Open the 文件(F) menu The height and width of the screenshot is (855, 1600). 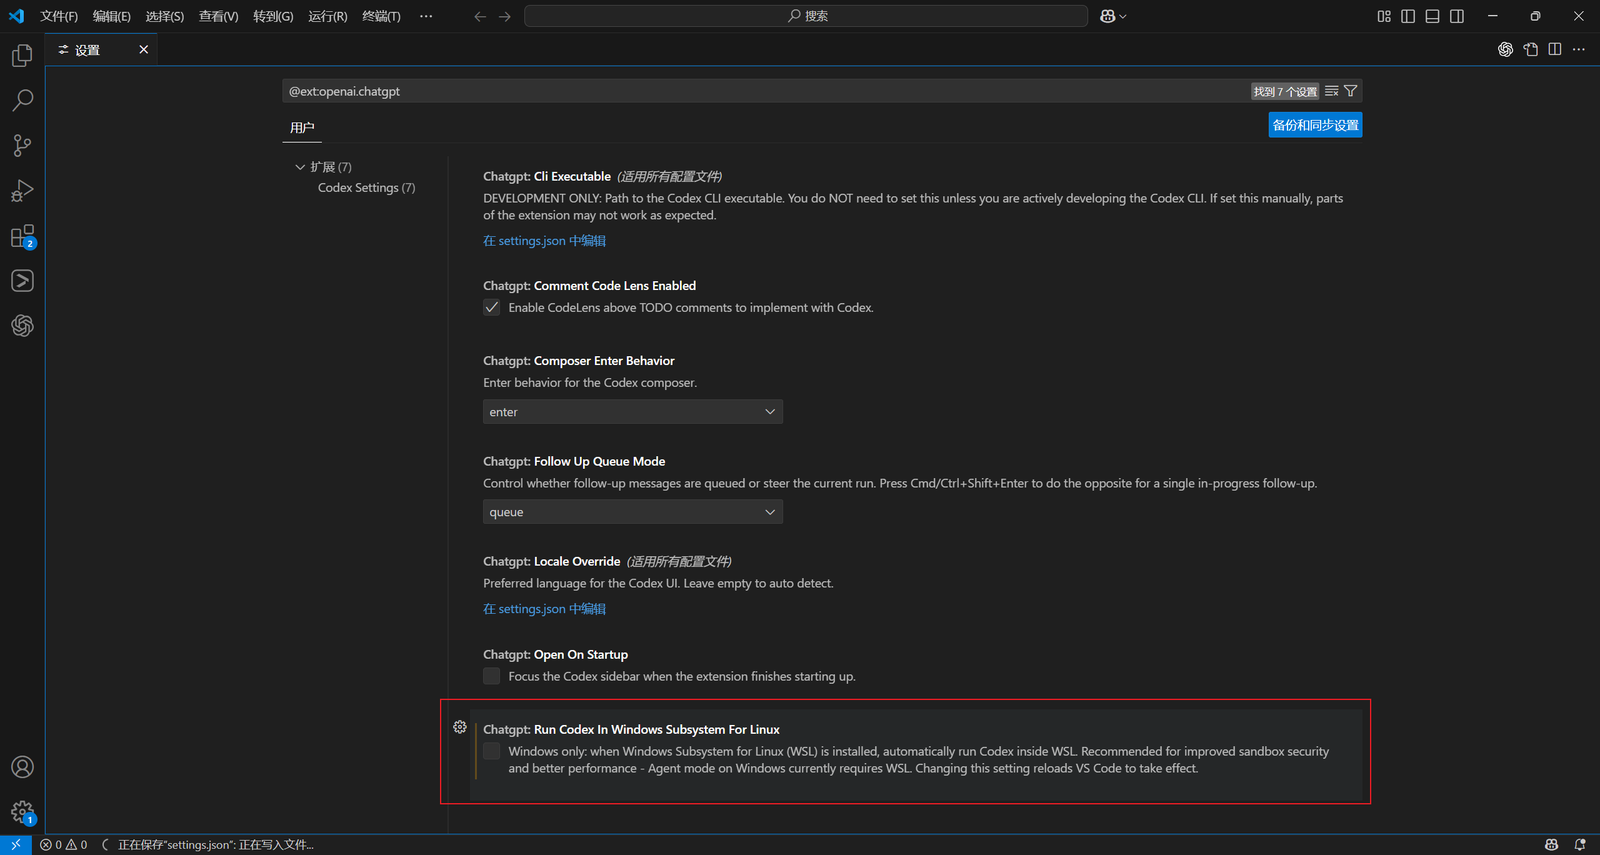59,16
